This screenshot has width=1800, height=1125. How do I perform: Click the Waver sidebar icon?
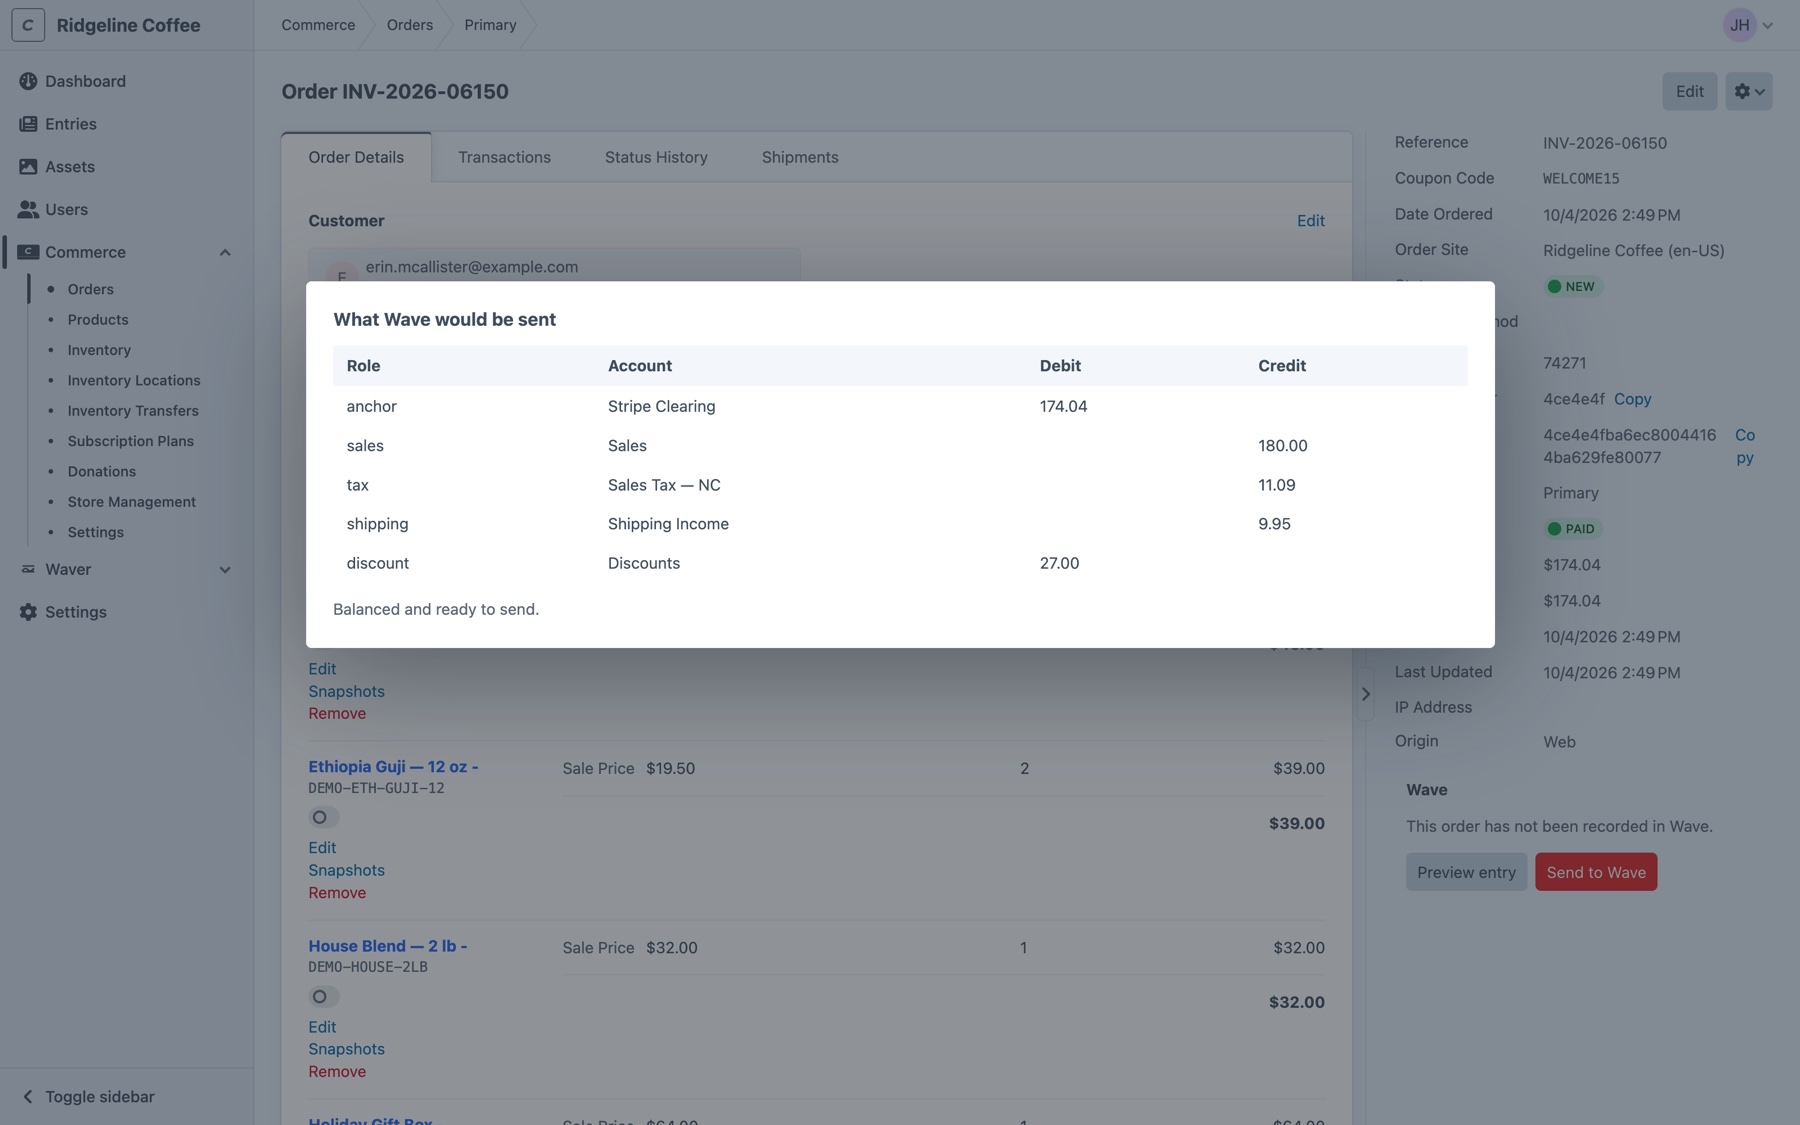tap(28, 569)
